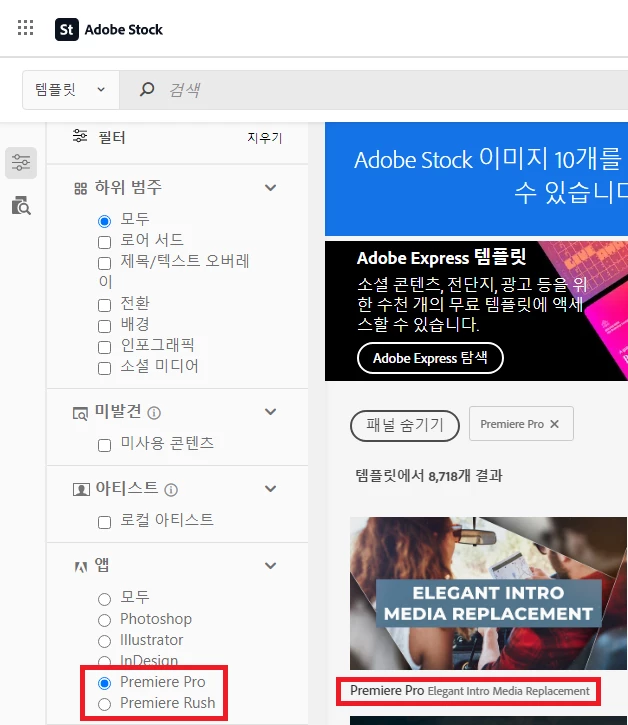Toggle the filters sidebar icon
628x725 pixels.
tap(21, 163)
